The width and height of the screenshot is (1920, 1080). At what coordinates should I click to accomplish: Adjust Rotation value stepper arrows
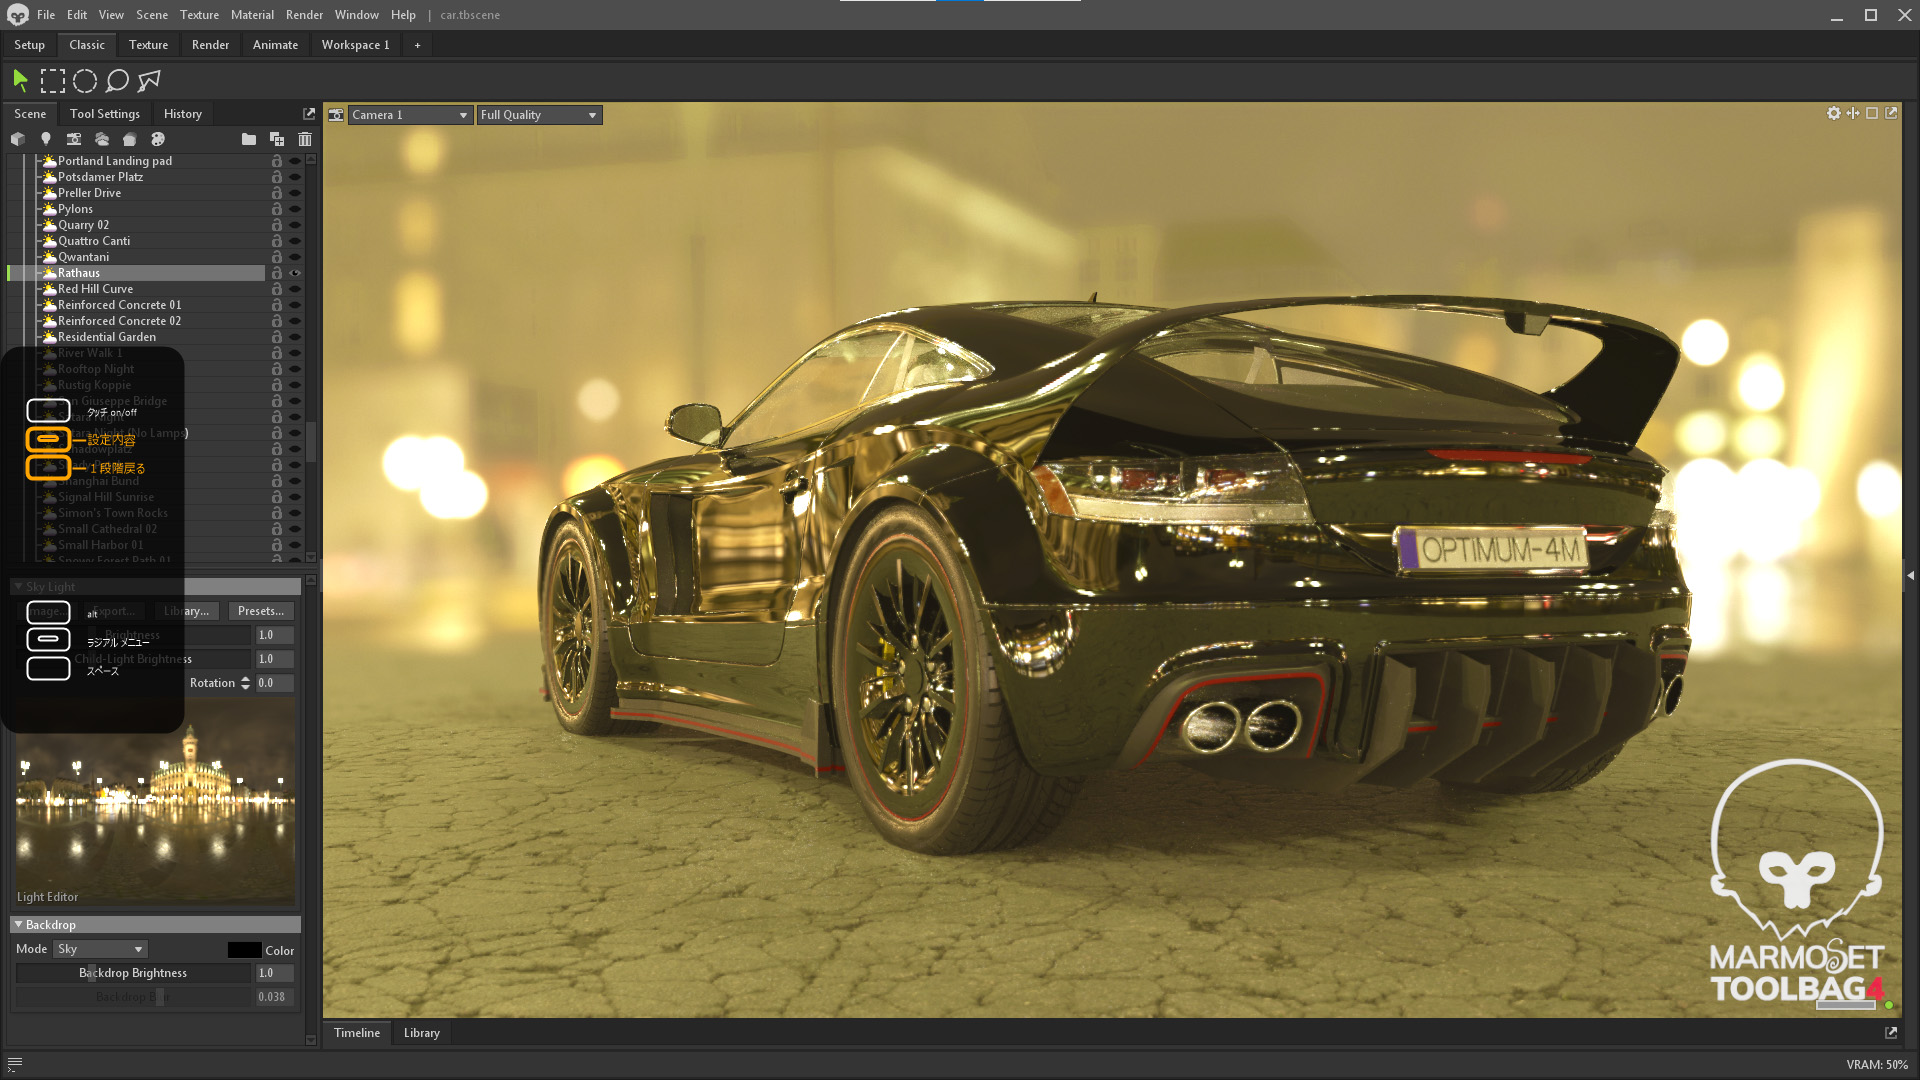click(x=245, y=683)
